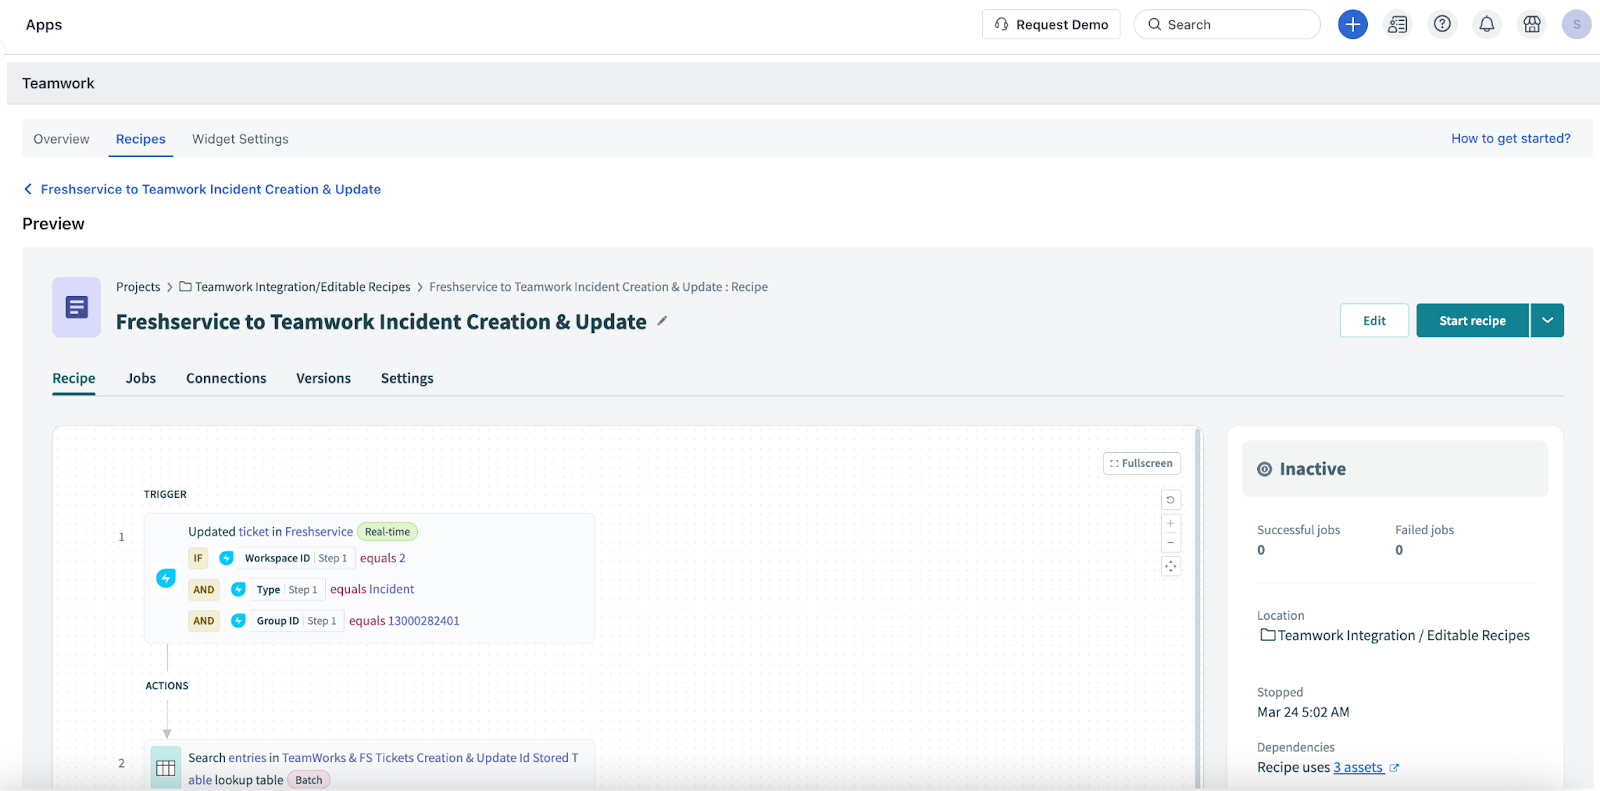Zoom out the recipe canvas
Screen dimensions: 1600x791
[1170, 543]
